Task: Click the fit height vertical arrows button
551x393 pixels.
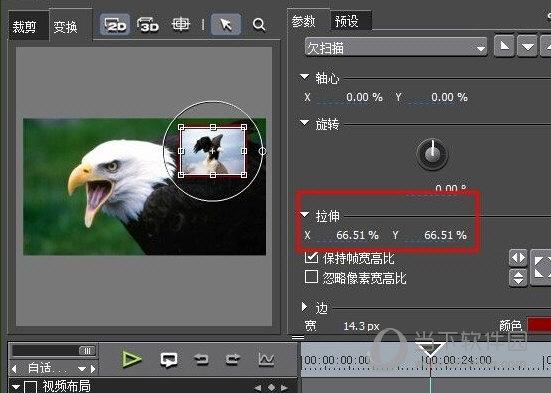Action: pyautogui.click(x=518, y=278)
